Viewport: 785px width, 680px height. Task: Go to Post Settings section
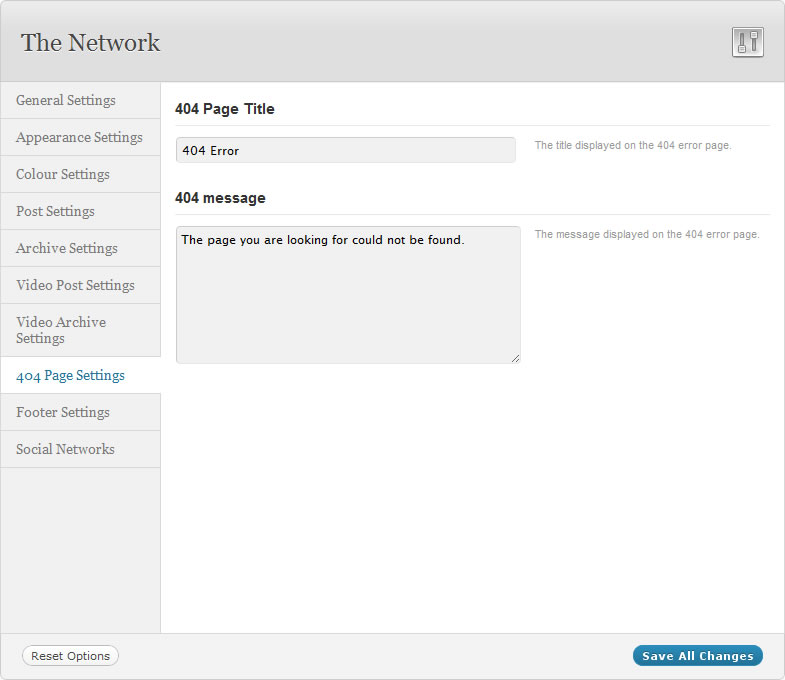point(55,211)
